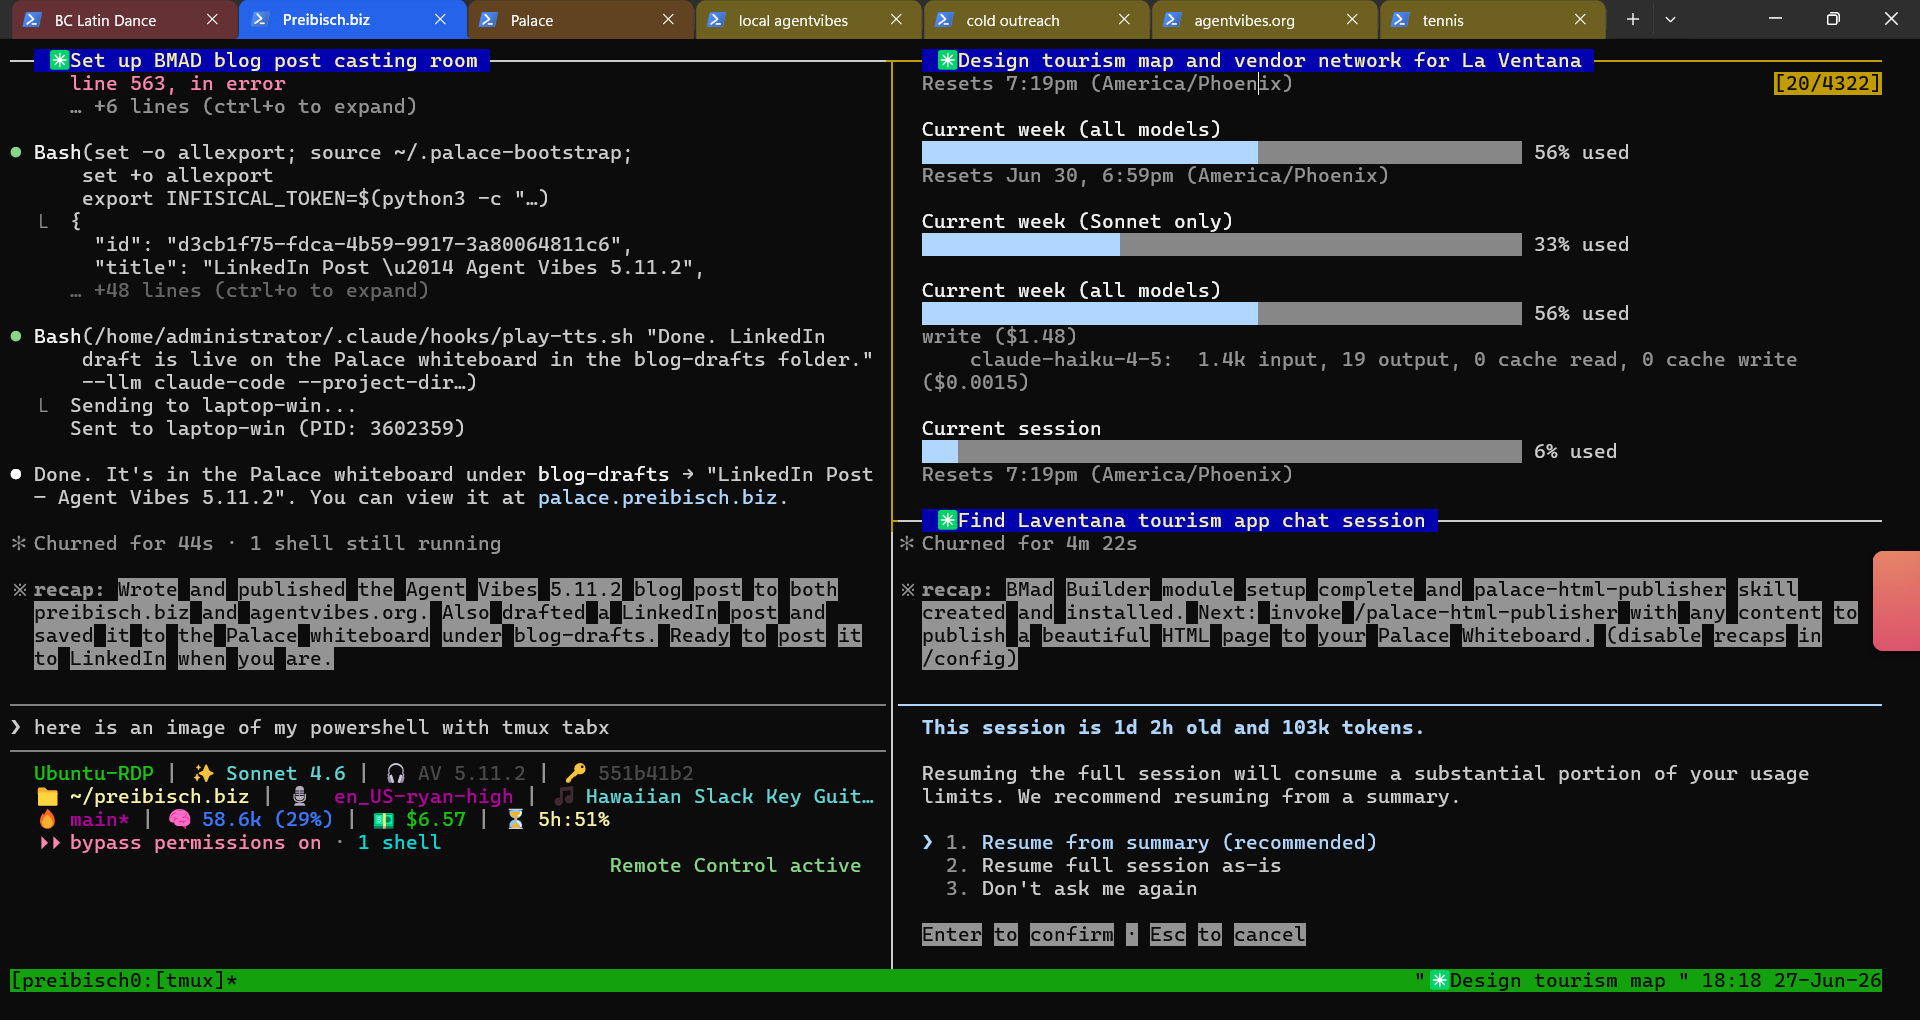Click the '6% used' session label

pos(1575,451)
